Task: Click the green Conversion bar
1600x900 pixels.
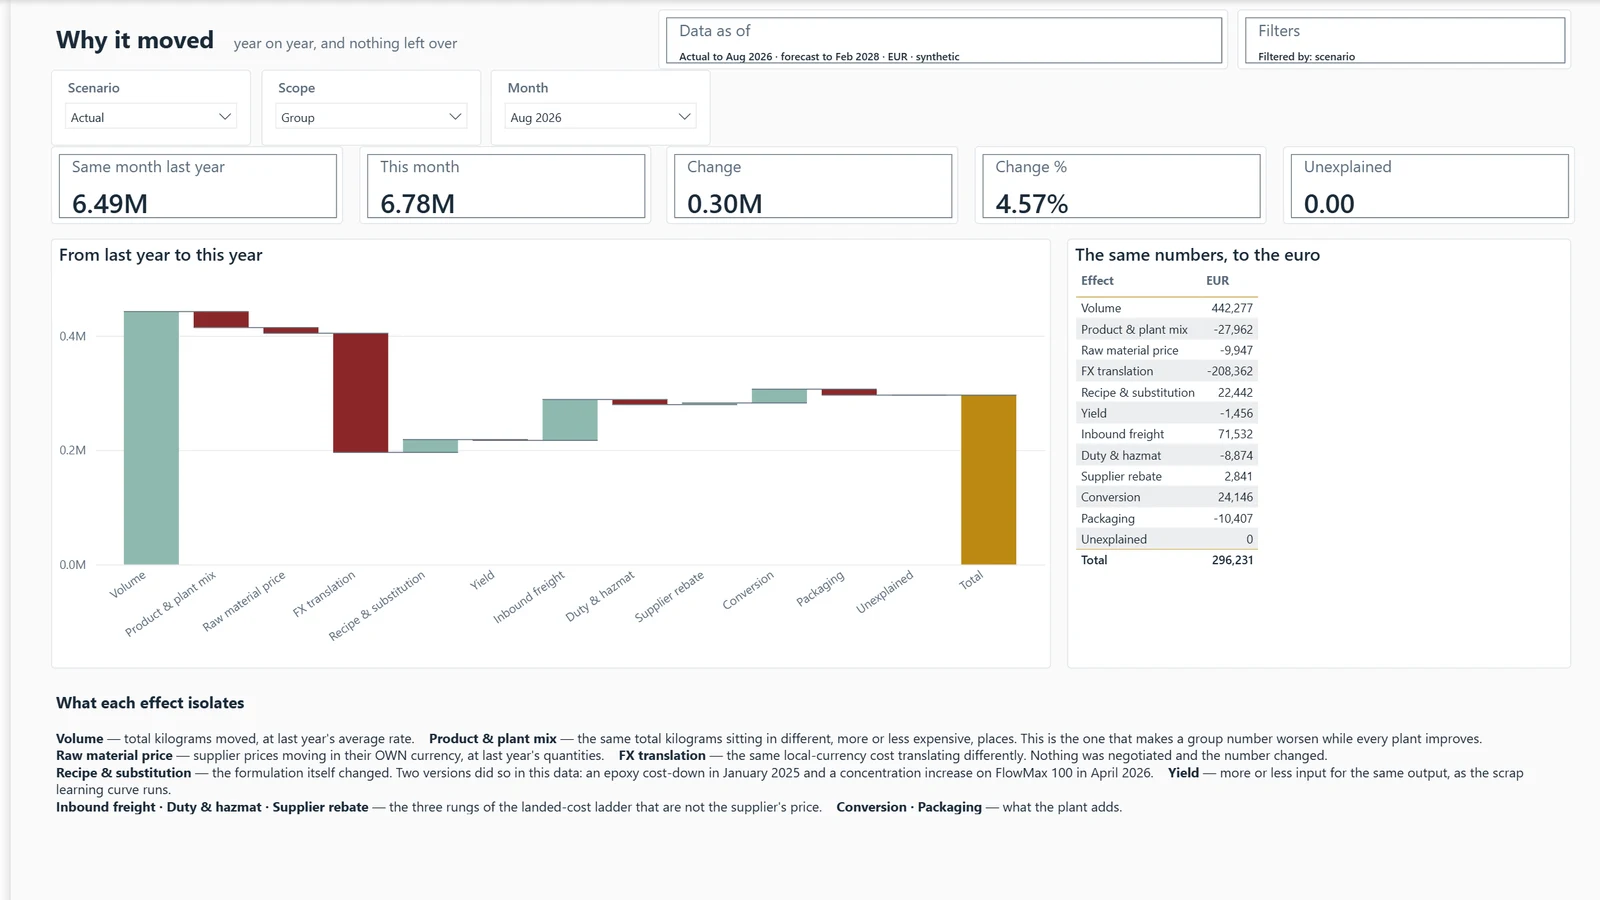Action: 779,396
